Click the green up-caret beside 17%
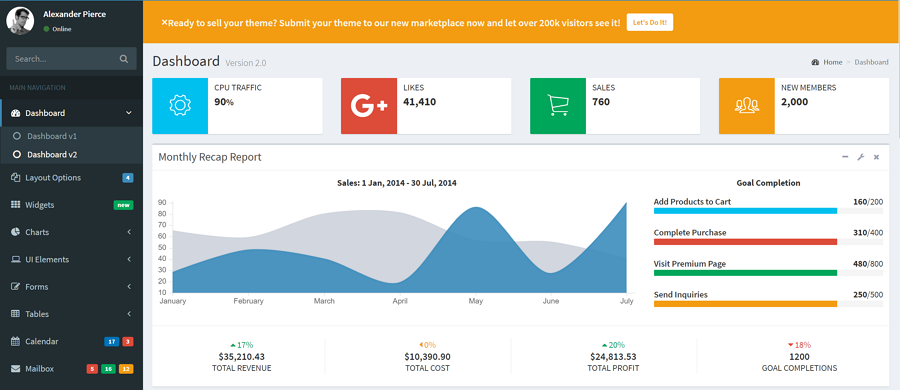 point(232,345)
